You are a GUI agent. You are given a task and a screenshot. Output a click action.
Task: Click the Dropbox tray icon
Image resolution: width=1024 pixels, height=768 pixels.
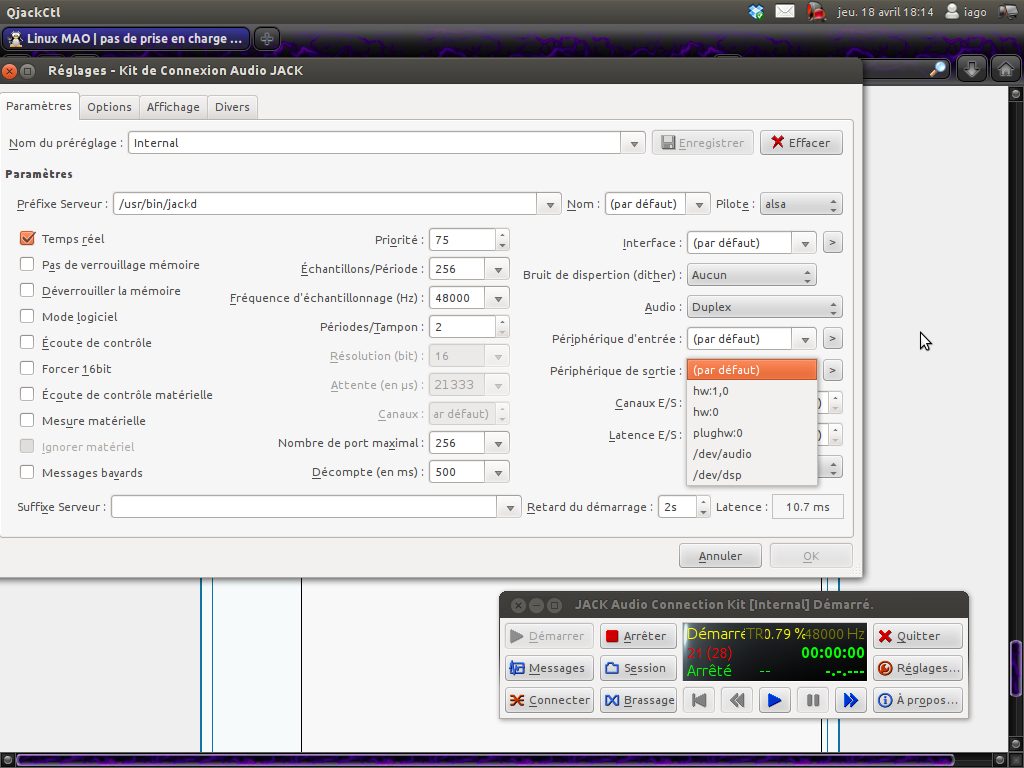tap(756, 12)
